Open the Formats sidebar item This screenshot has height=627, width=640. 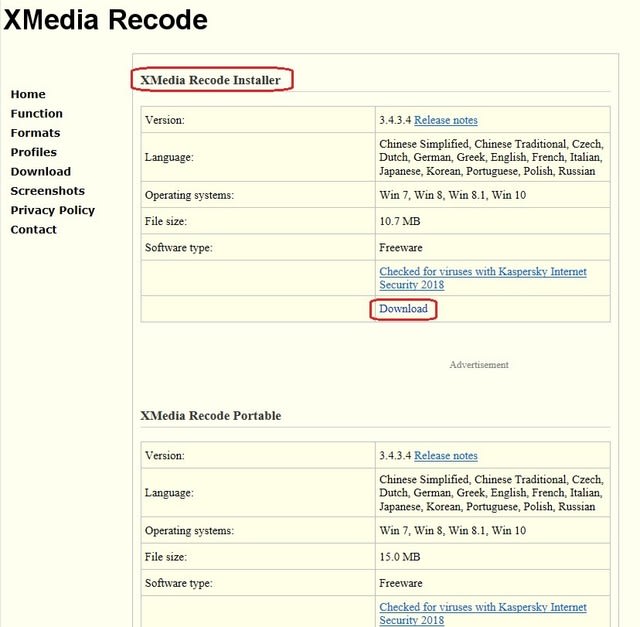tap(35, 133)
